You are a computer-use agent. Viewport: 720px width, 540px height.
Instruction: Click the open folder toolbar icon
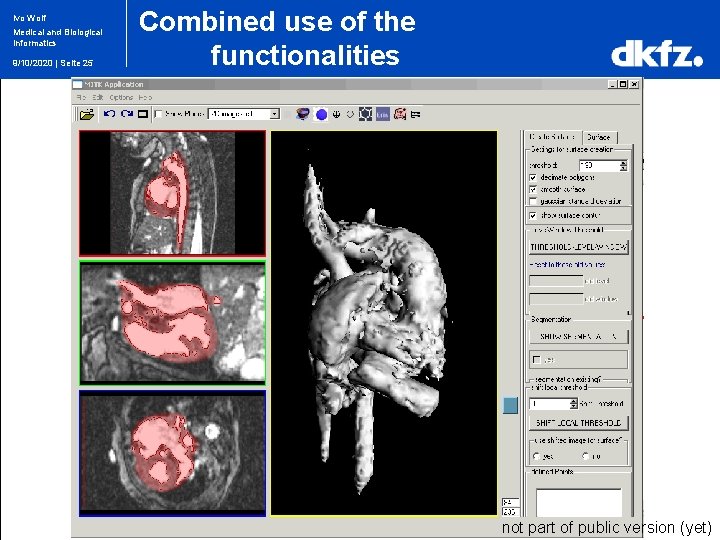(86, 114)
